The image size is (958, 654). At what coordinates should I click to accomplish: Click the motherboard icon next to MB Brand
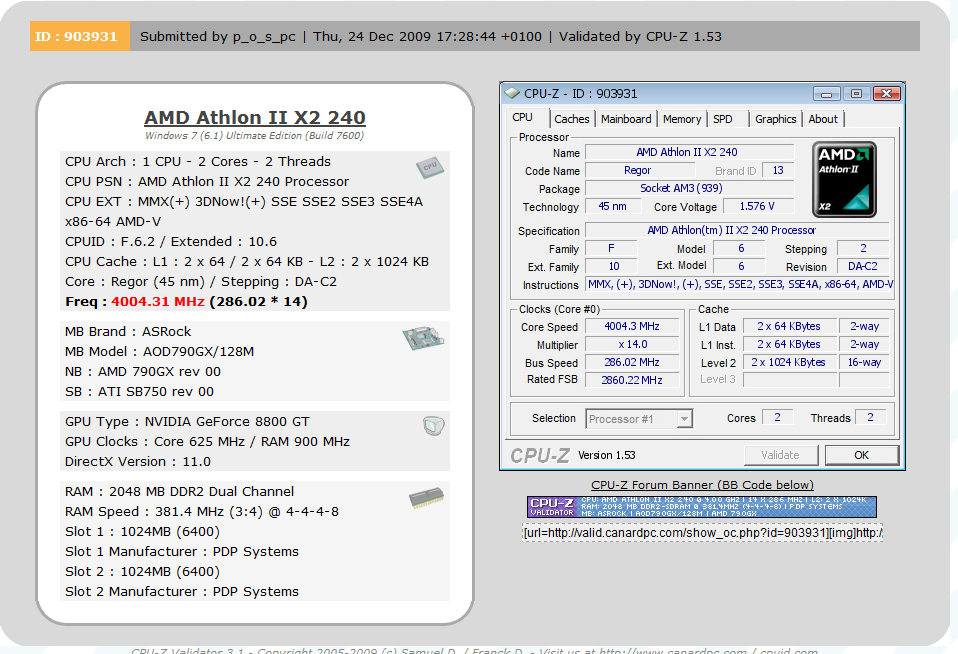[423, 337]
